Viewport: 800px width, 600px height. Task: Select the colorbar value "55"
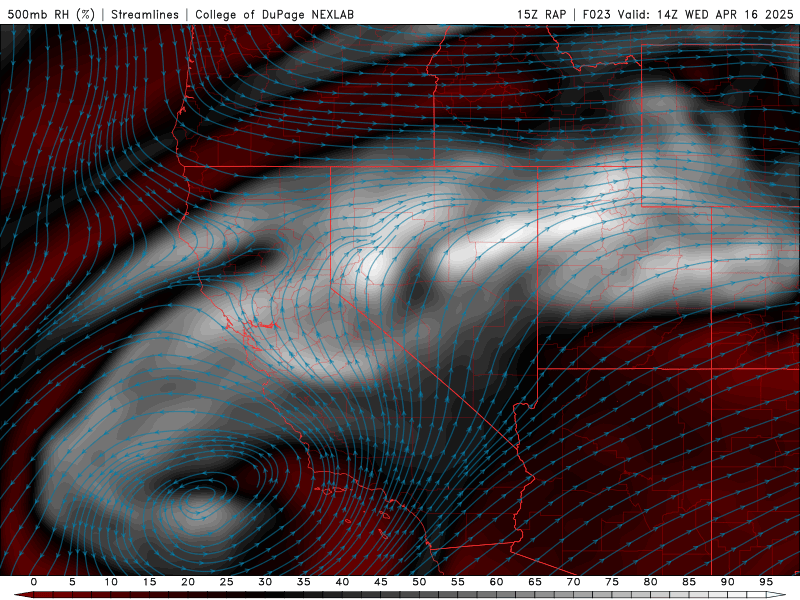pyautogui.click(x=458, y=582)
